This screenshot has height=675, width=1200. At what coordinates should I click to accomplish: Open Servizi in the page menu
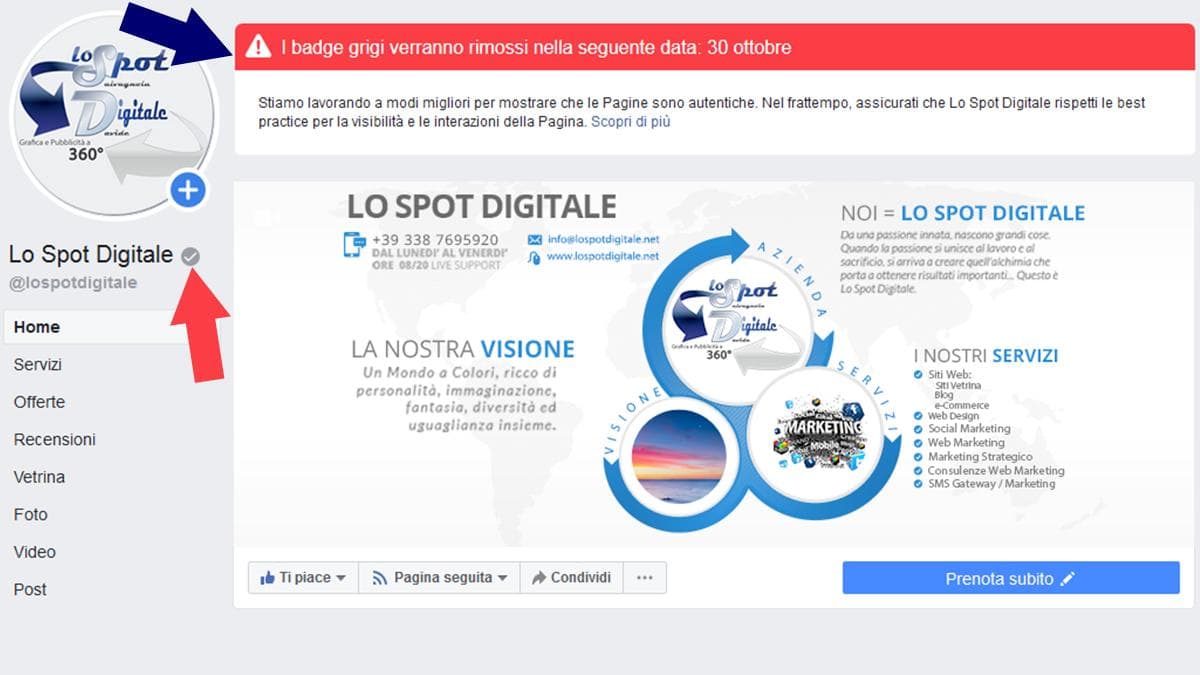pyautogui.click(x=38, y=365)
